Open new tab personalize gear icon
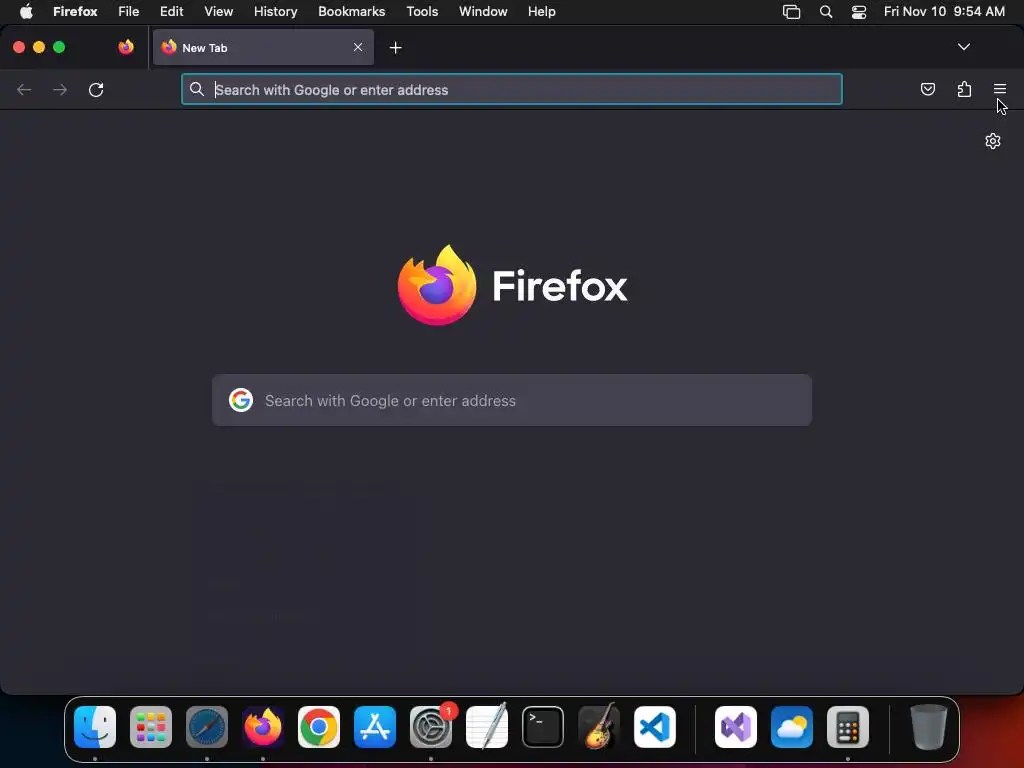 coord(993,141)
